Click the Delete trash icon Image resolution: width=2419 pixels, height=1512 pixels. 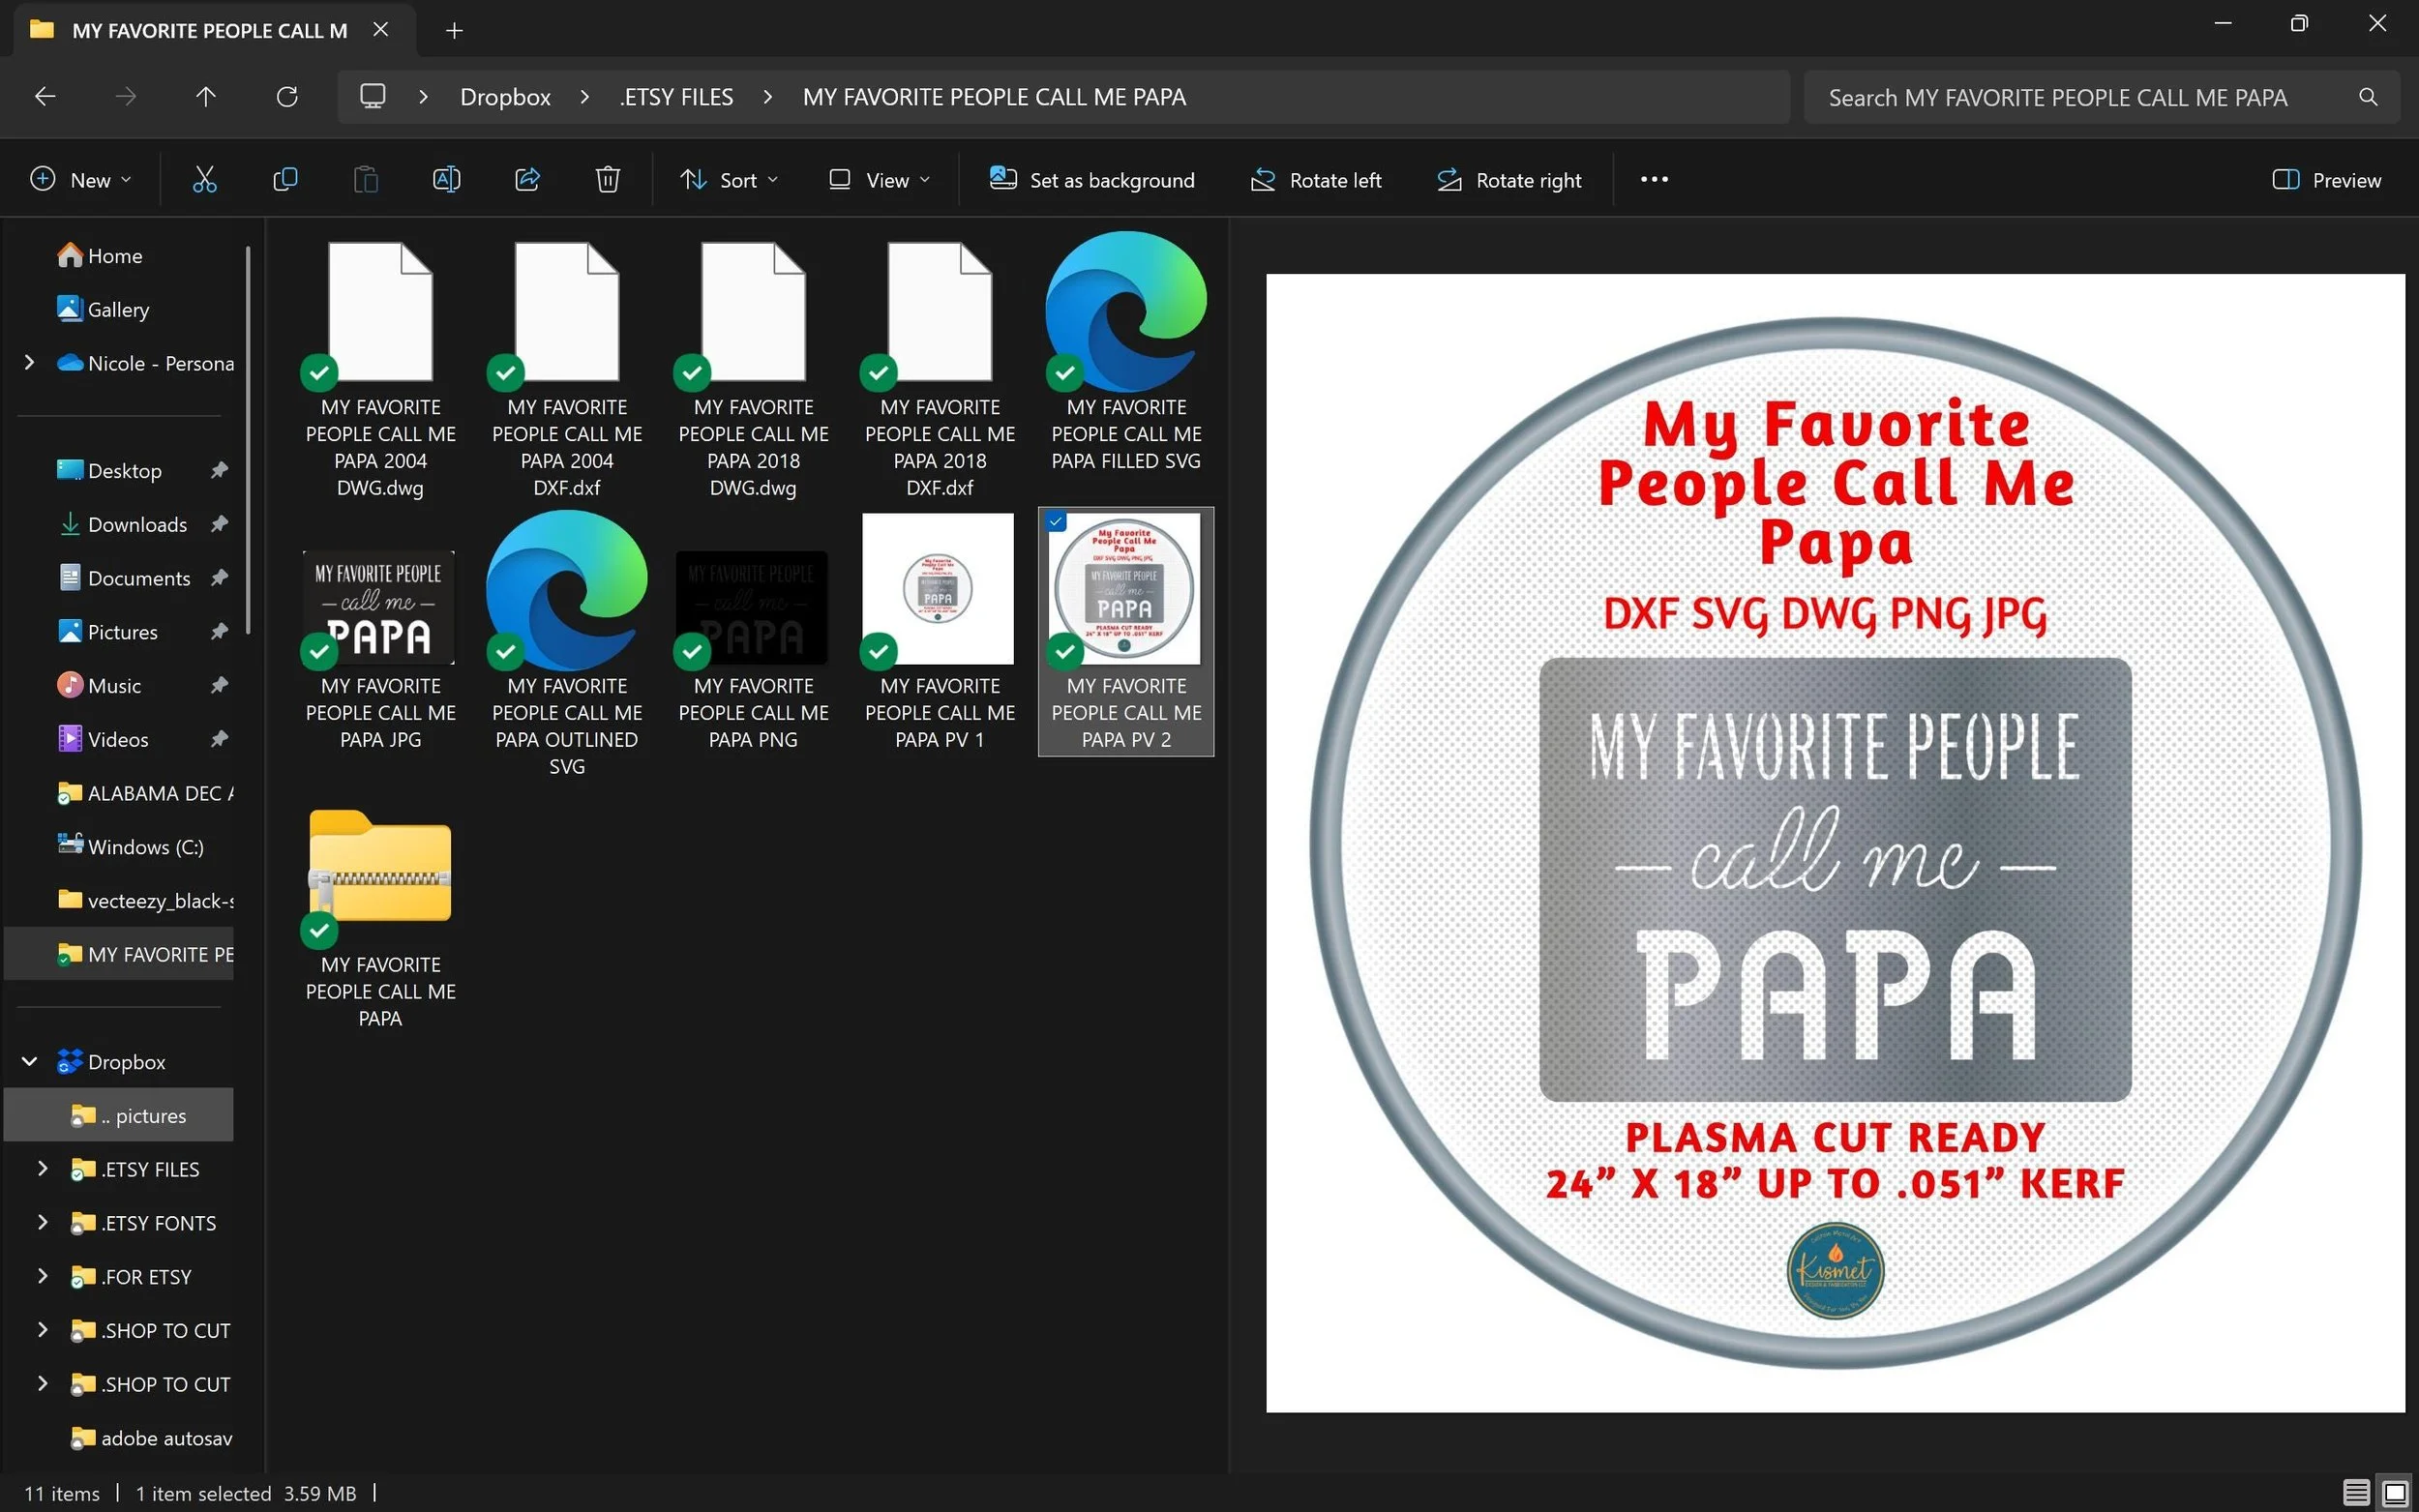pos(608,180)
